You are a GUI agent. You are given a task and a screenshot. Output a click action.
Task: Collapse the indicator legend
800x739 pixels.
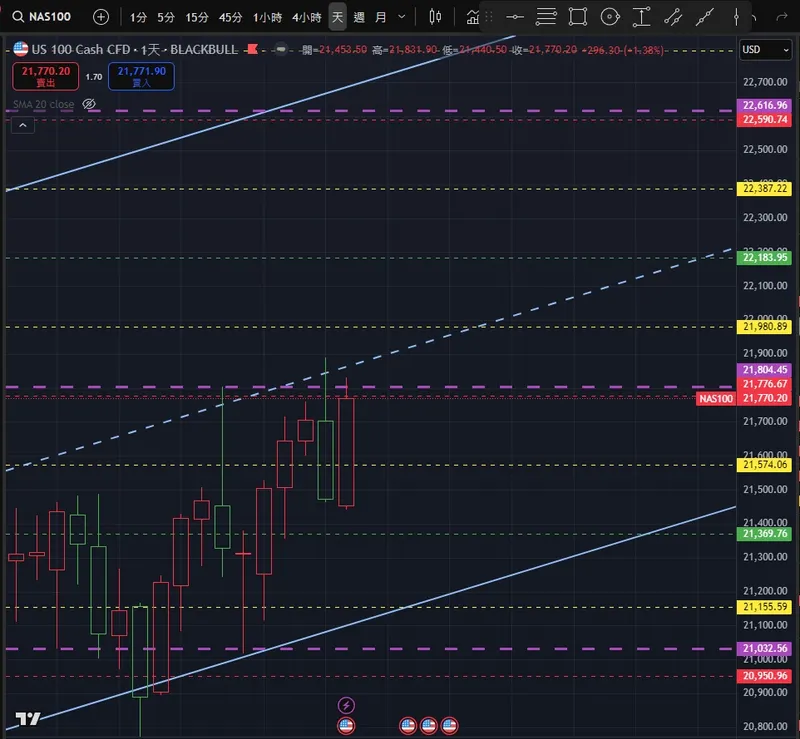[x=23, y=125]
